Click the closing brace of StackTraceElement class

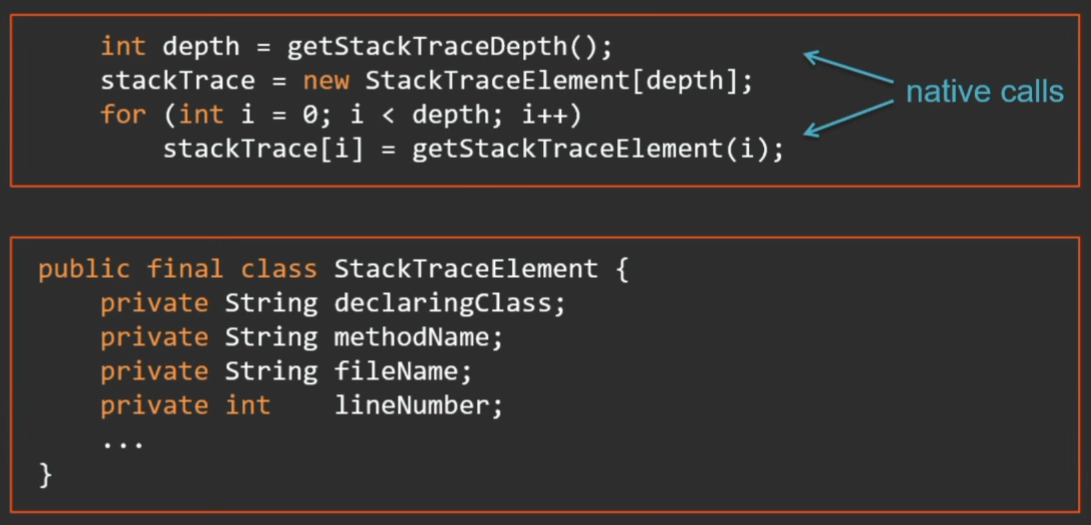coord(45,474)
